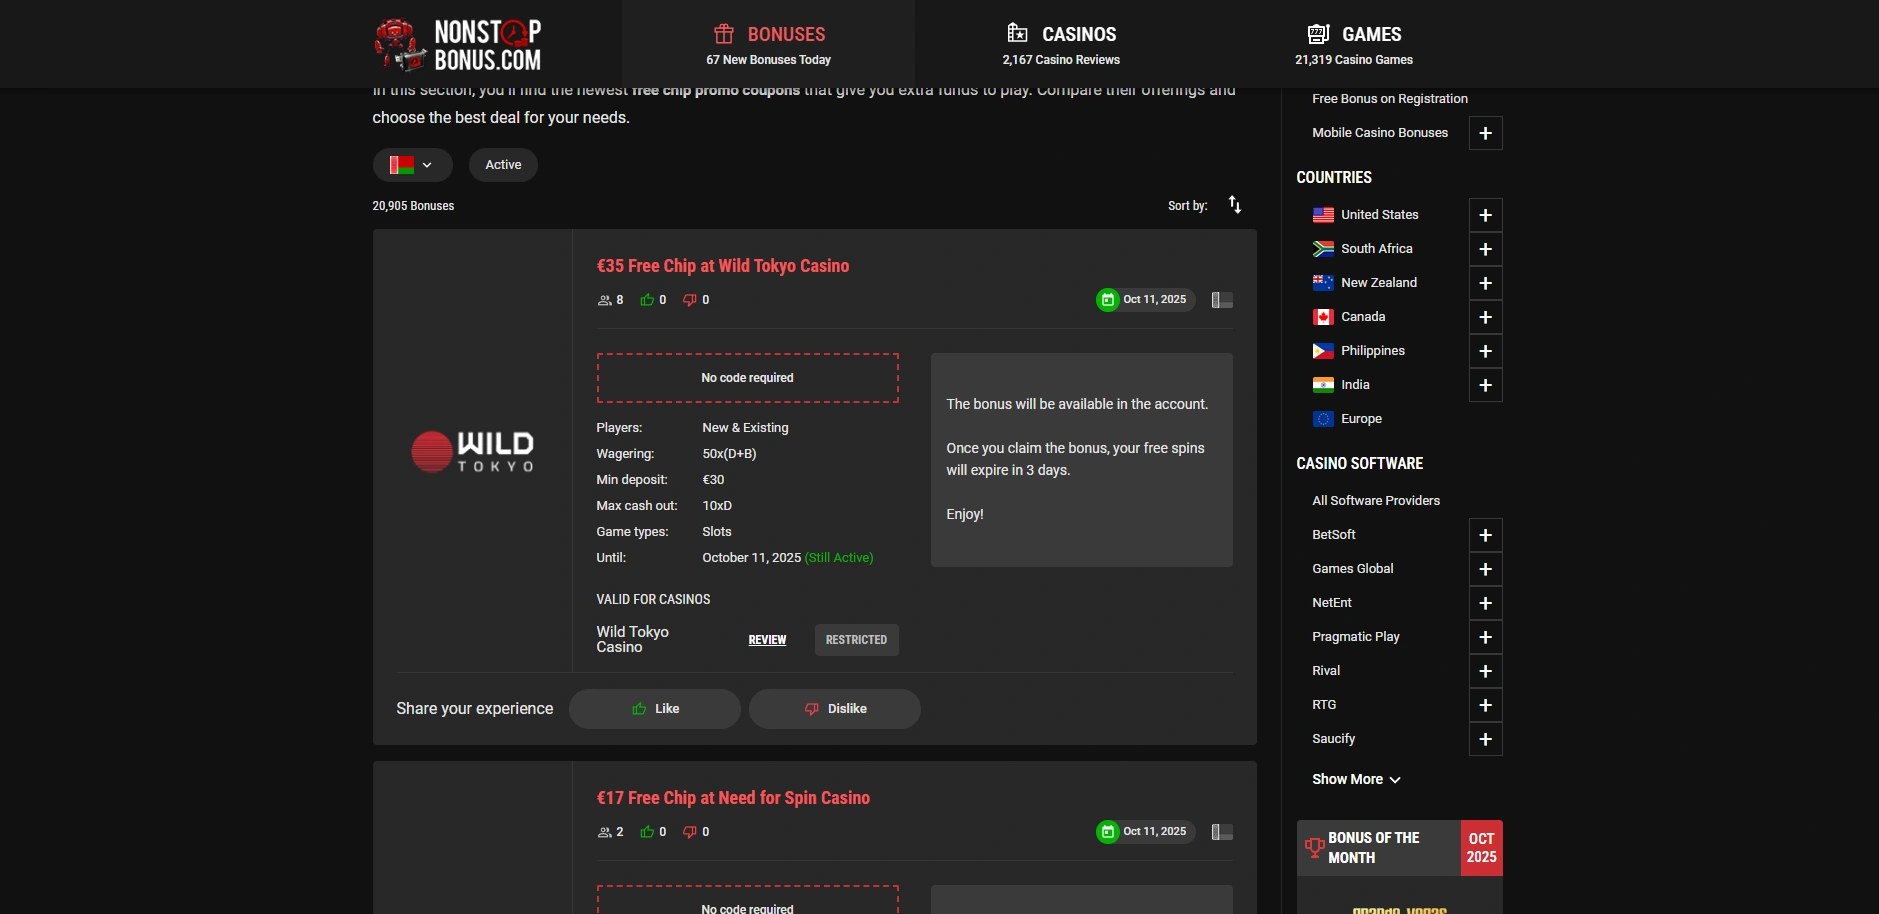Viewport: 1879px width, 914px height.
Task: Click the green calendar icon on Wild Tokyo bonus
Action: [1108, 300]
